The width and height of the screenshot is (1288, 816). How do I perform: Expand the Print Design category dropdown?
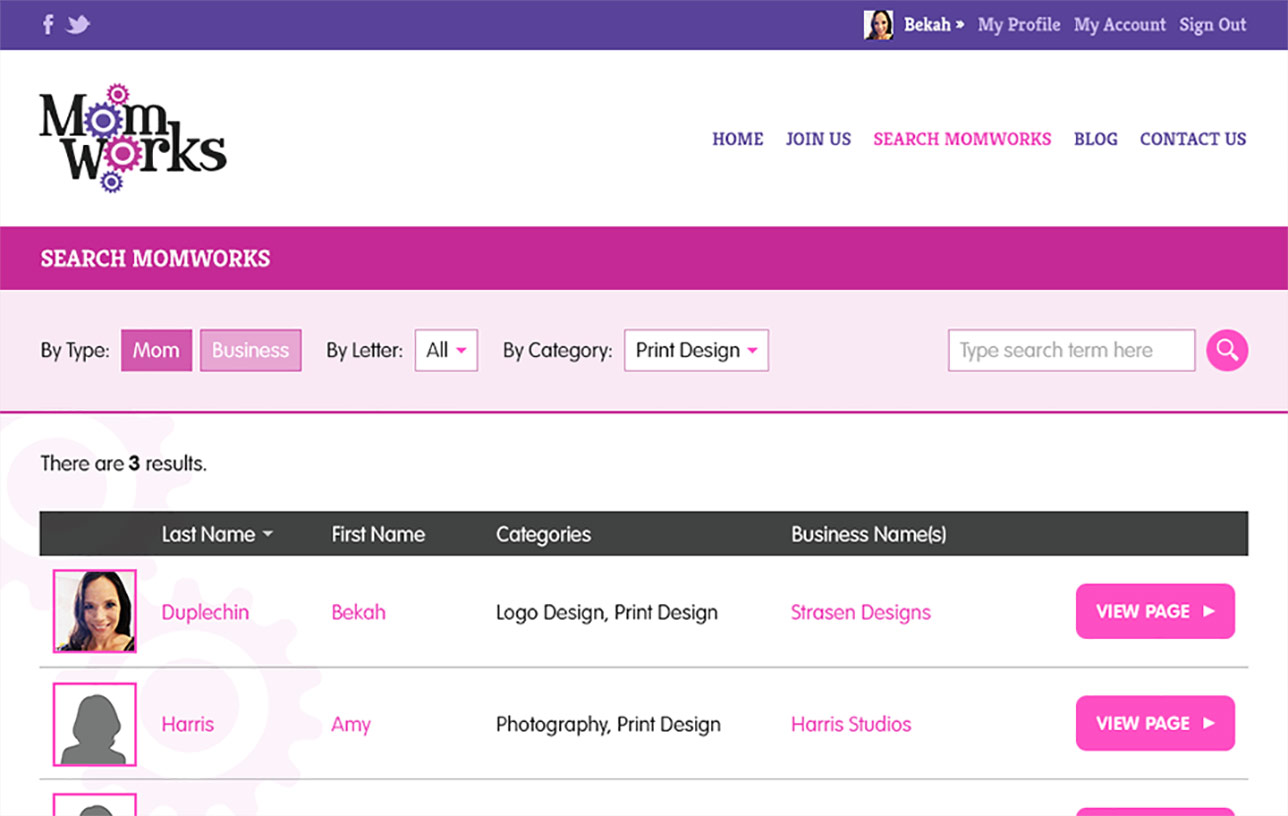(696, 350)
